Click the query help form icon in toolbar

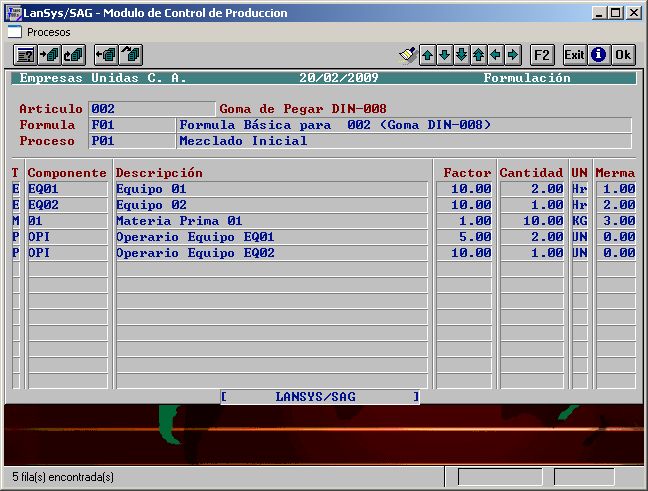coord(25,55)
